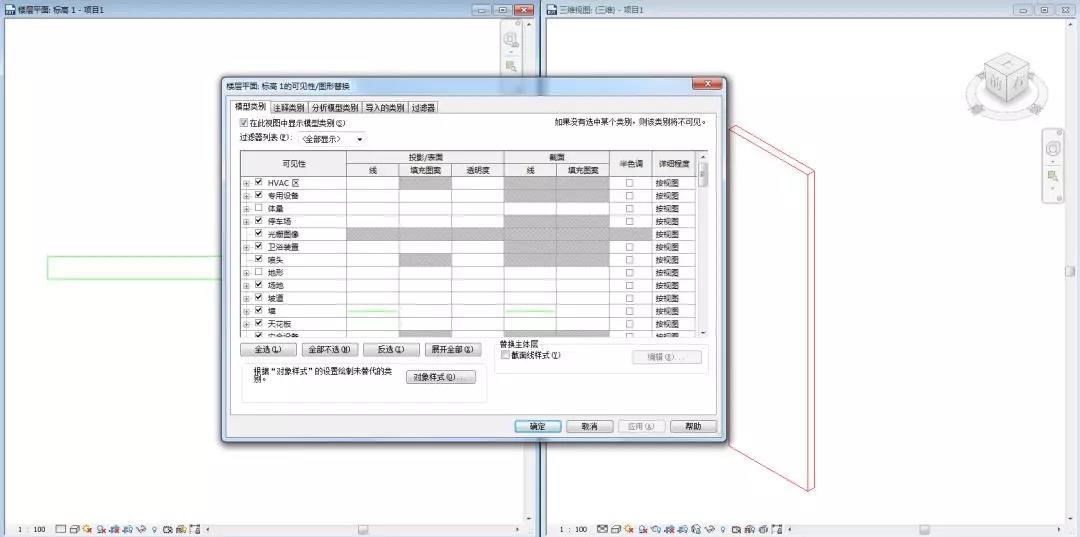Click the visual style icon in the left view bar
This screenshot has height=537, width=1080.
point(74,529)
